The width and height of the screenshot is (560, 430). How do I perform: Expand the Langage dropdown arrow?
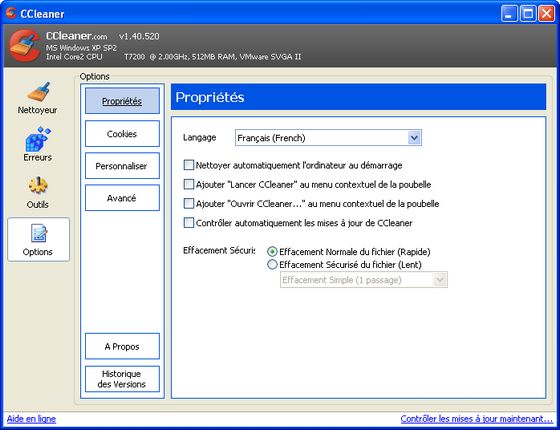pos(414,138)
